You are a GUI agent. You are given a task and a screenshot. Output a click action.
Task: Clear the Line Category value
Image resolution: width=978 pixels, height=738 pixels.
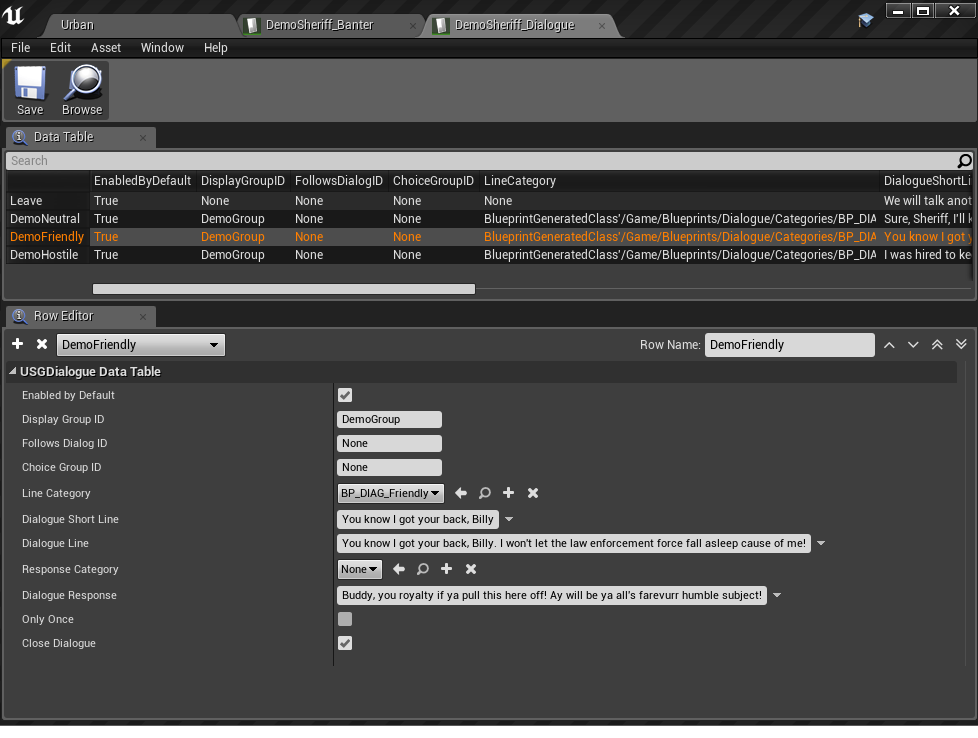pyautogui.click(x=533, y=493)
